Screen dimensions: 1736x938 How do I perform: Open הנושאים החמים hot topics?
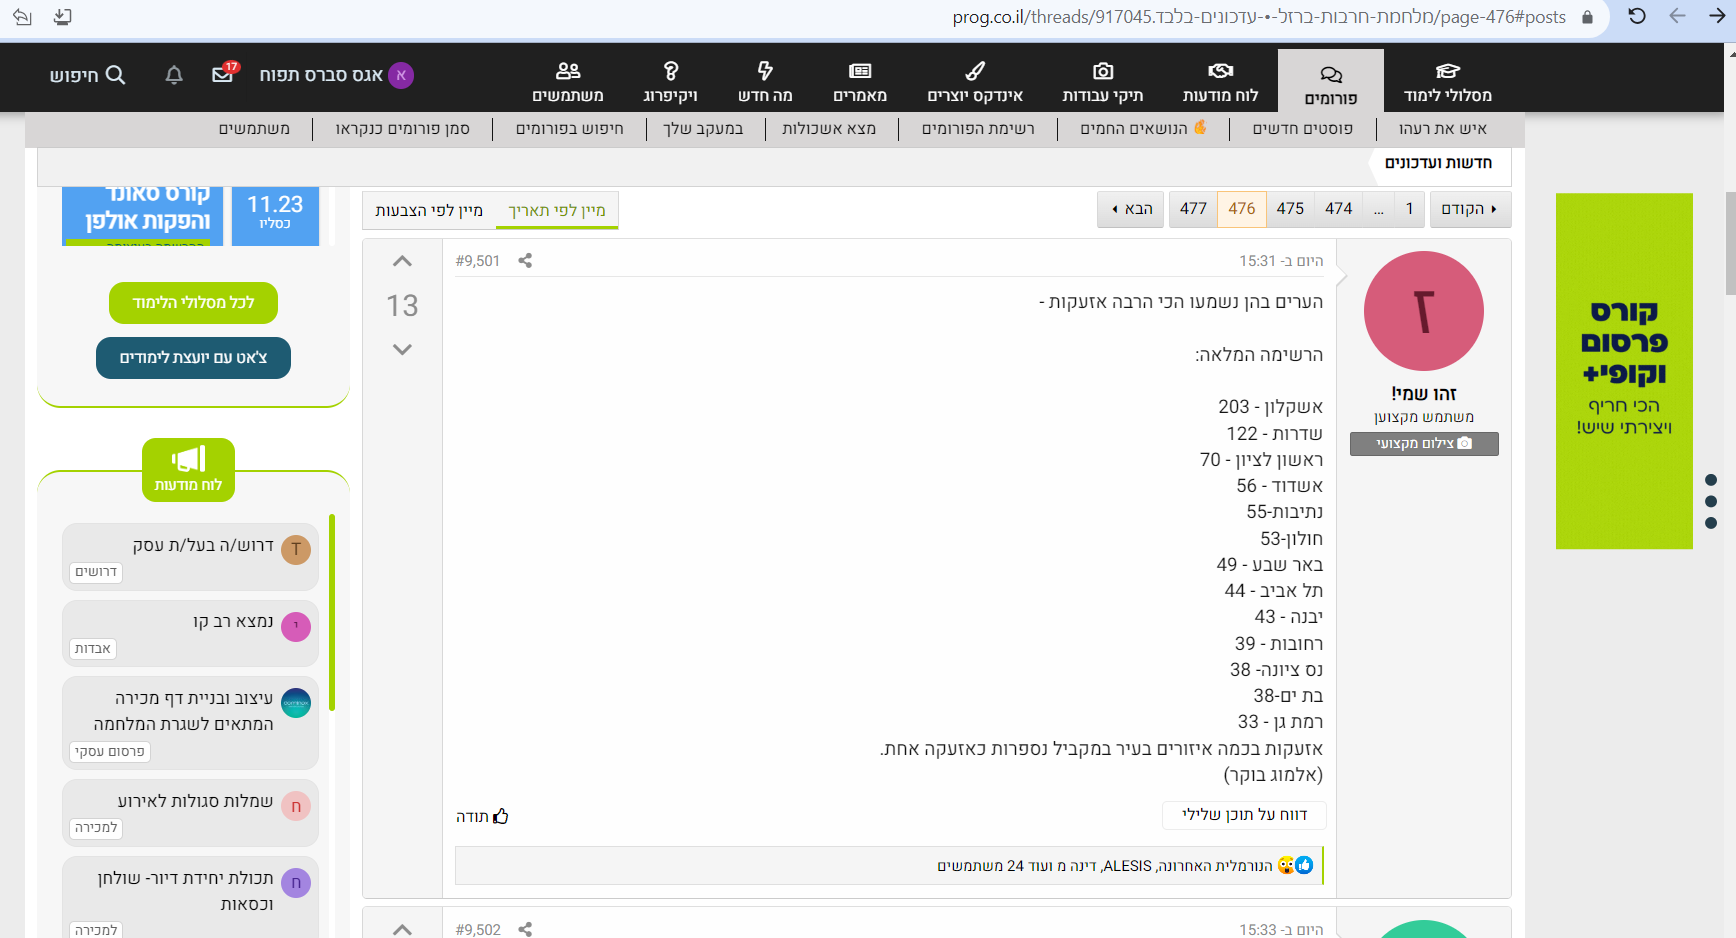click(x=1144, y=129)
